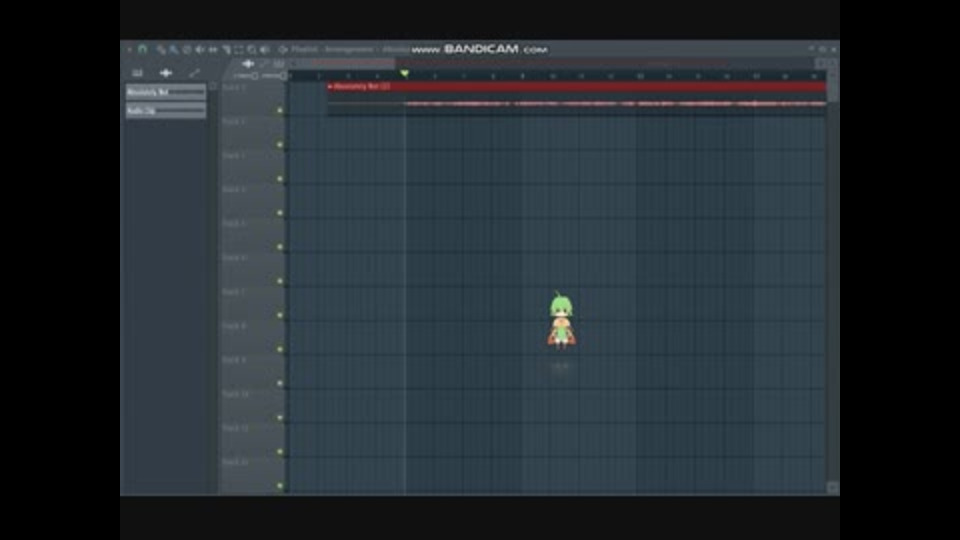Mute Track 7 via green dot

(x=280, y=315)
